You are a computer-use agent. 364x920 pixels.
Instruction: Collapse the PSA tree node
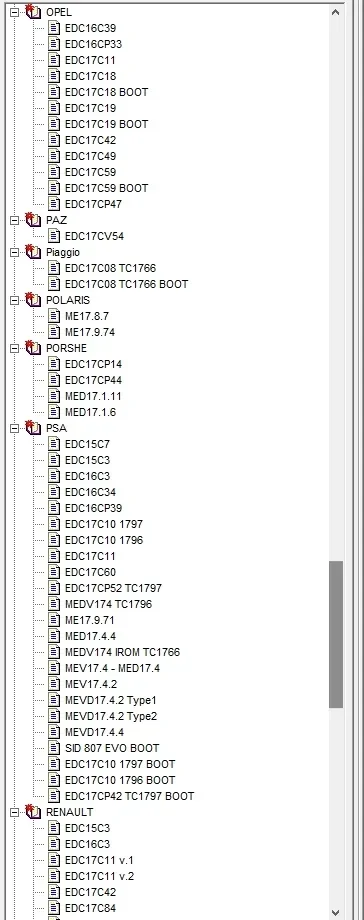(x=15, y=428)
